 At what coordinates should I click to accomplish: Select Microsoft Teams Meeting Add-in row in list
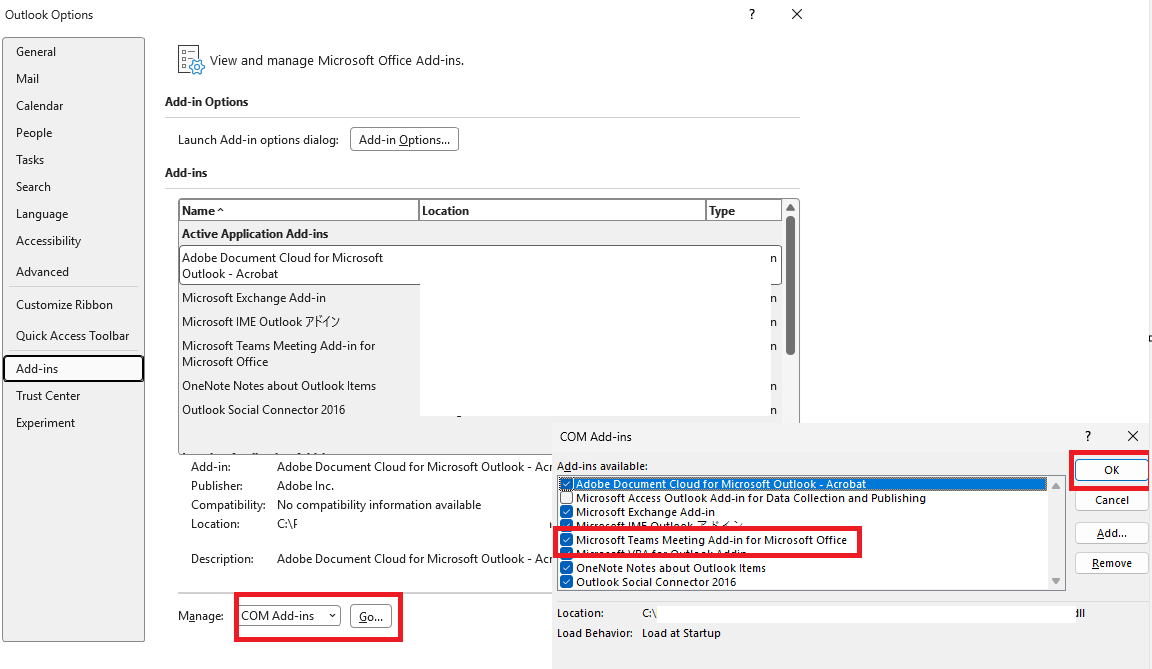coord(480,353)
